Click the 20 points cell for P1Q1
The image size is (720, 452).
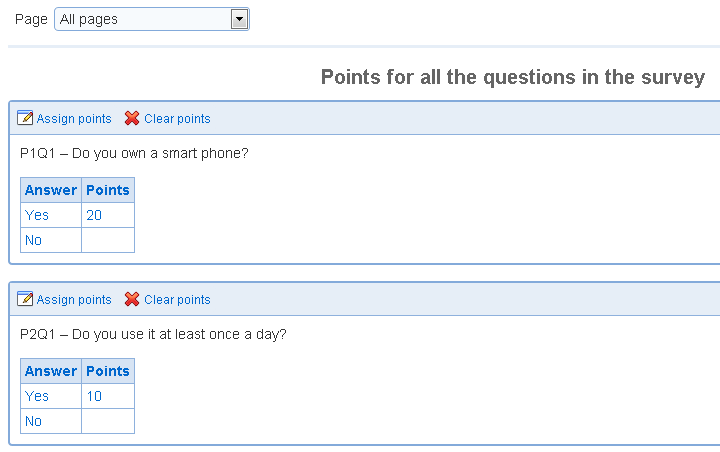pyautogui.click(x=108, y=215)
